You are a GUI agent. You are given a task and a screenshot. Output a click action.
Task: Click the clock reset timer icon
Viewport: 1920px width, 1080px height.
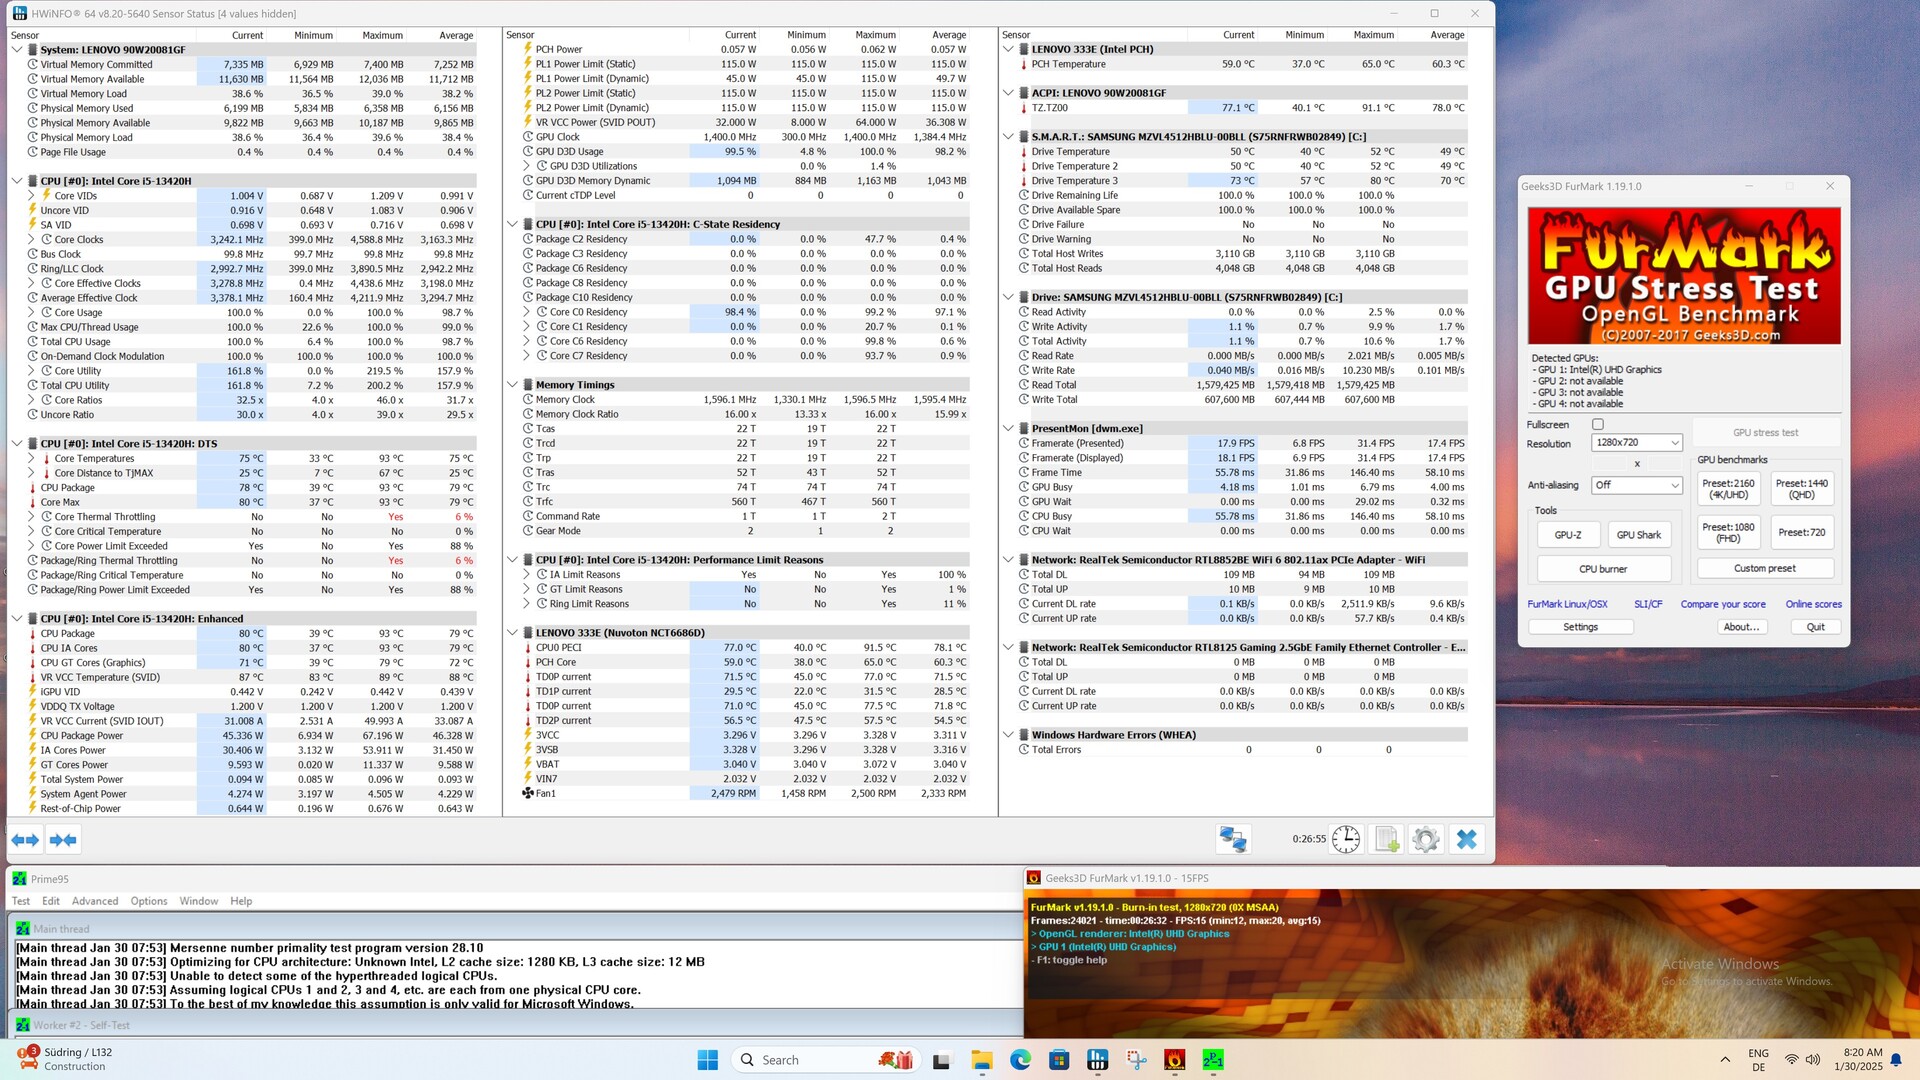click(x=1346, y=839)
